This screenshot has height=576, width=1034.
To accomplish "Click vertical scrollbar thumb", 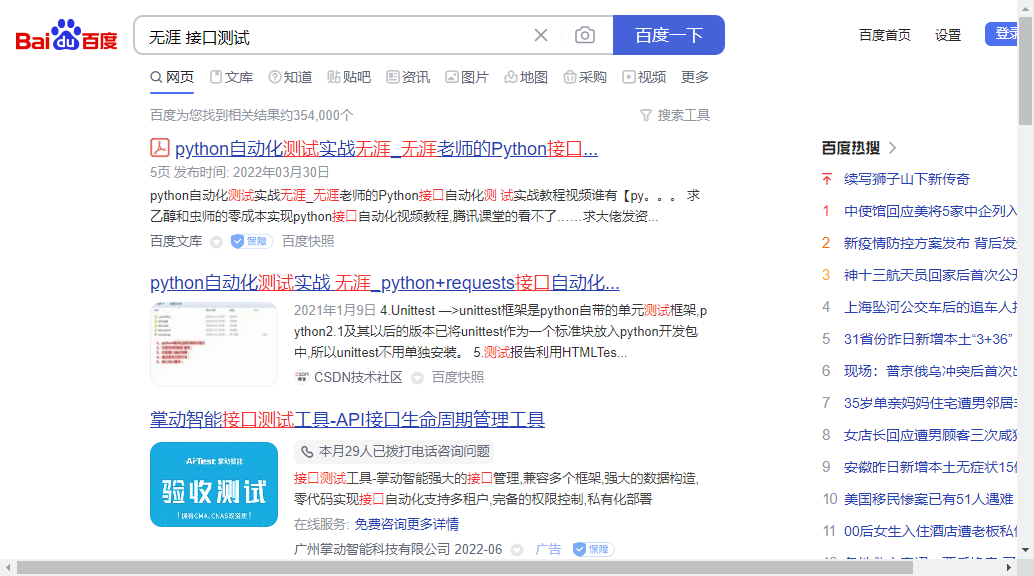I will tap(1025, 69).
